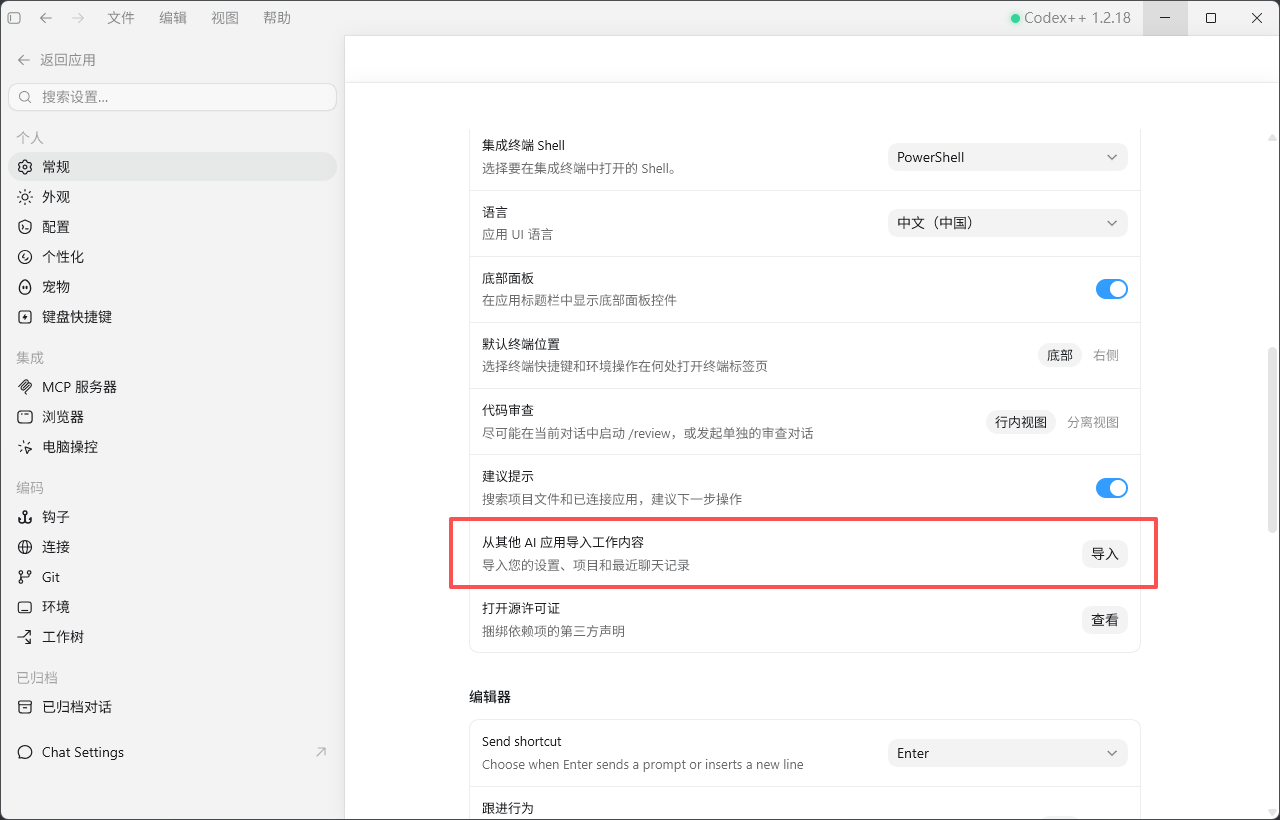Click the 集成终端 Shell label
This screenshot has height=820, width=1280.
point(524,146)
